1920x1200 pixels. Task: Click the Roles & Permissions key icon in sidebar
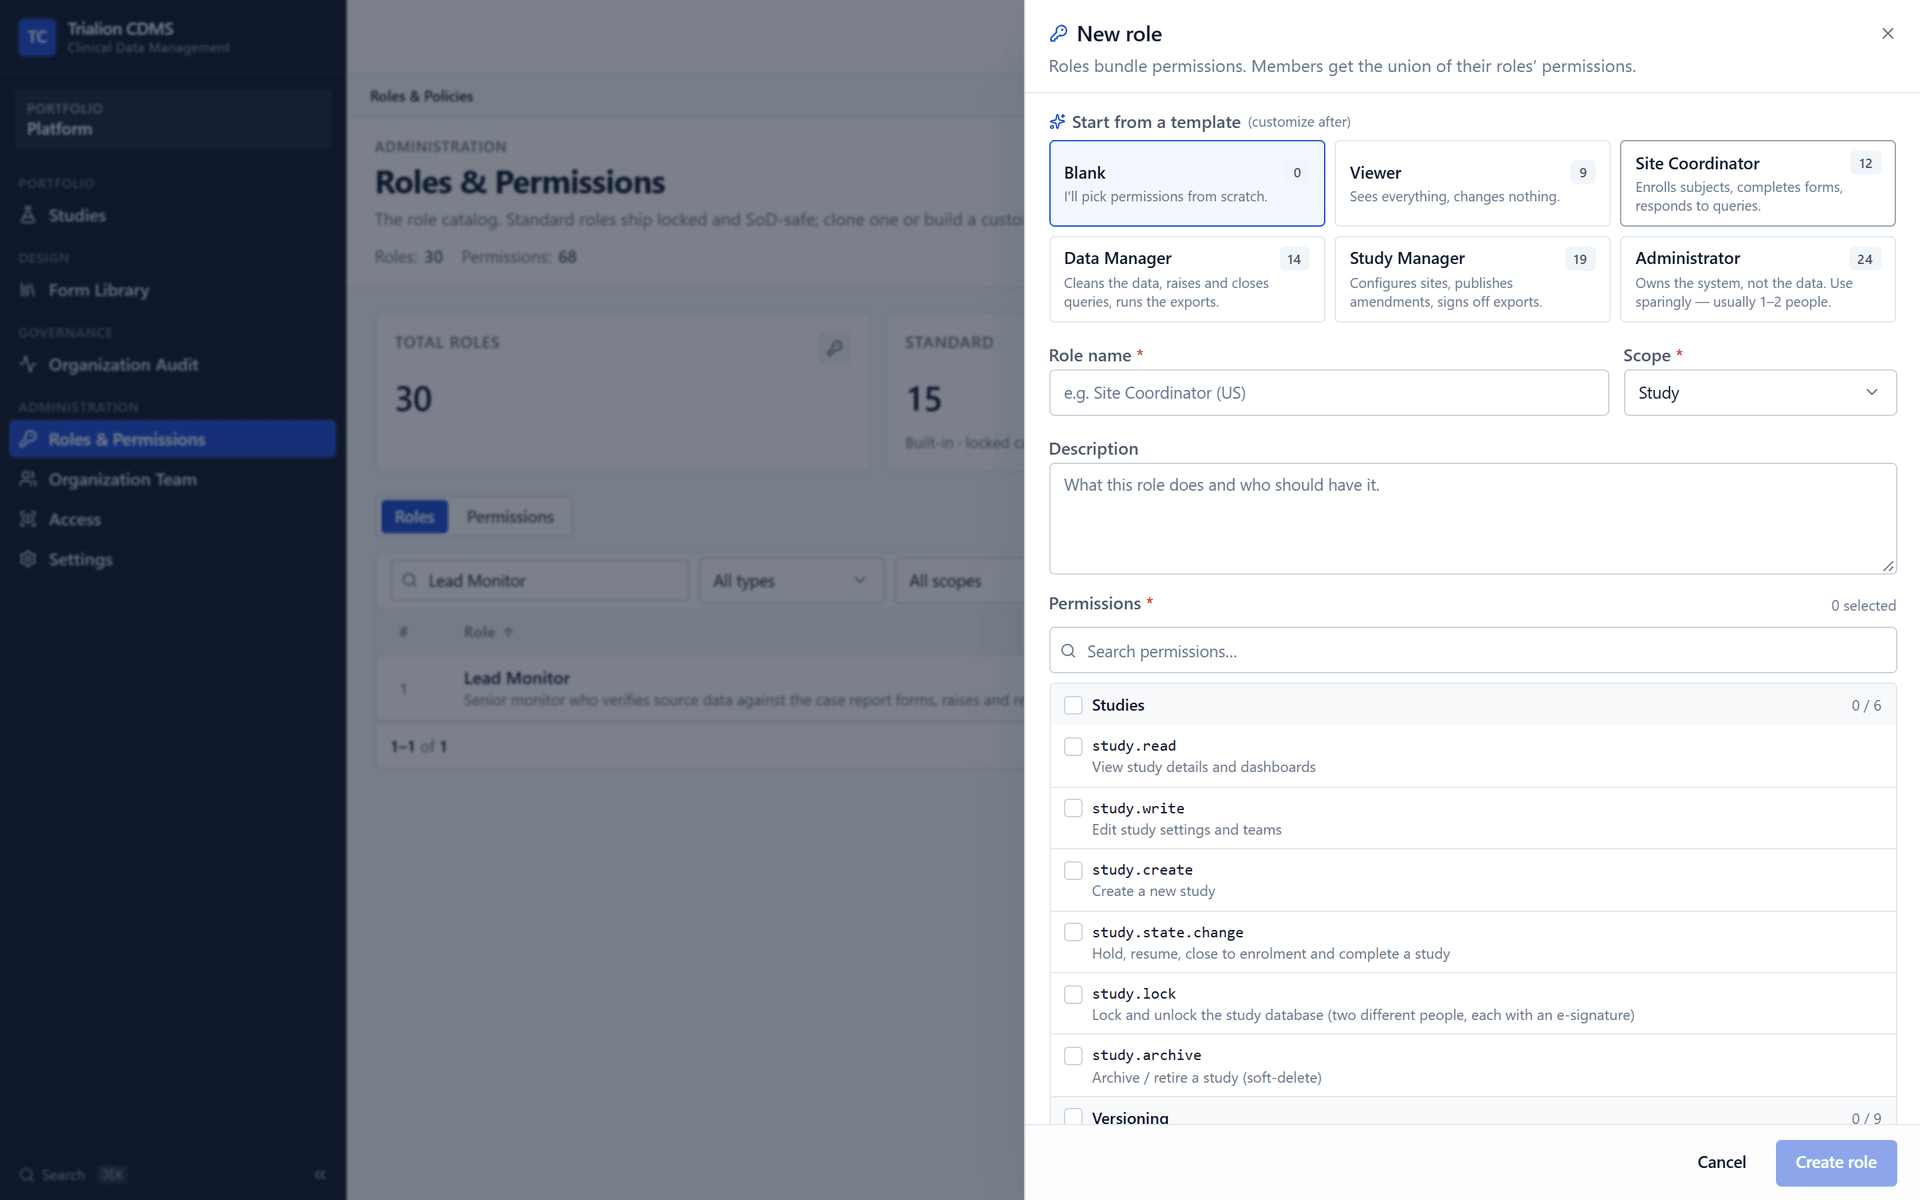[28, 439]
